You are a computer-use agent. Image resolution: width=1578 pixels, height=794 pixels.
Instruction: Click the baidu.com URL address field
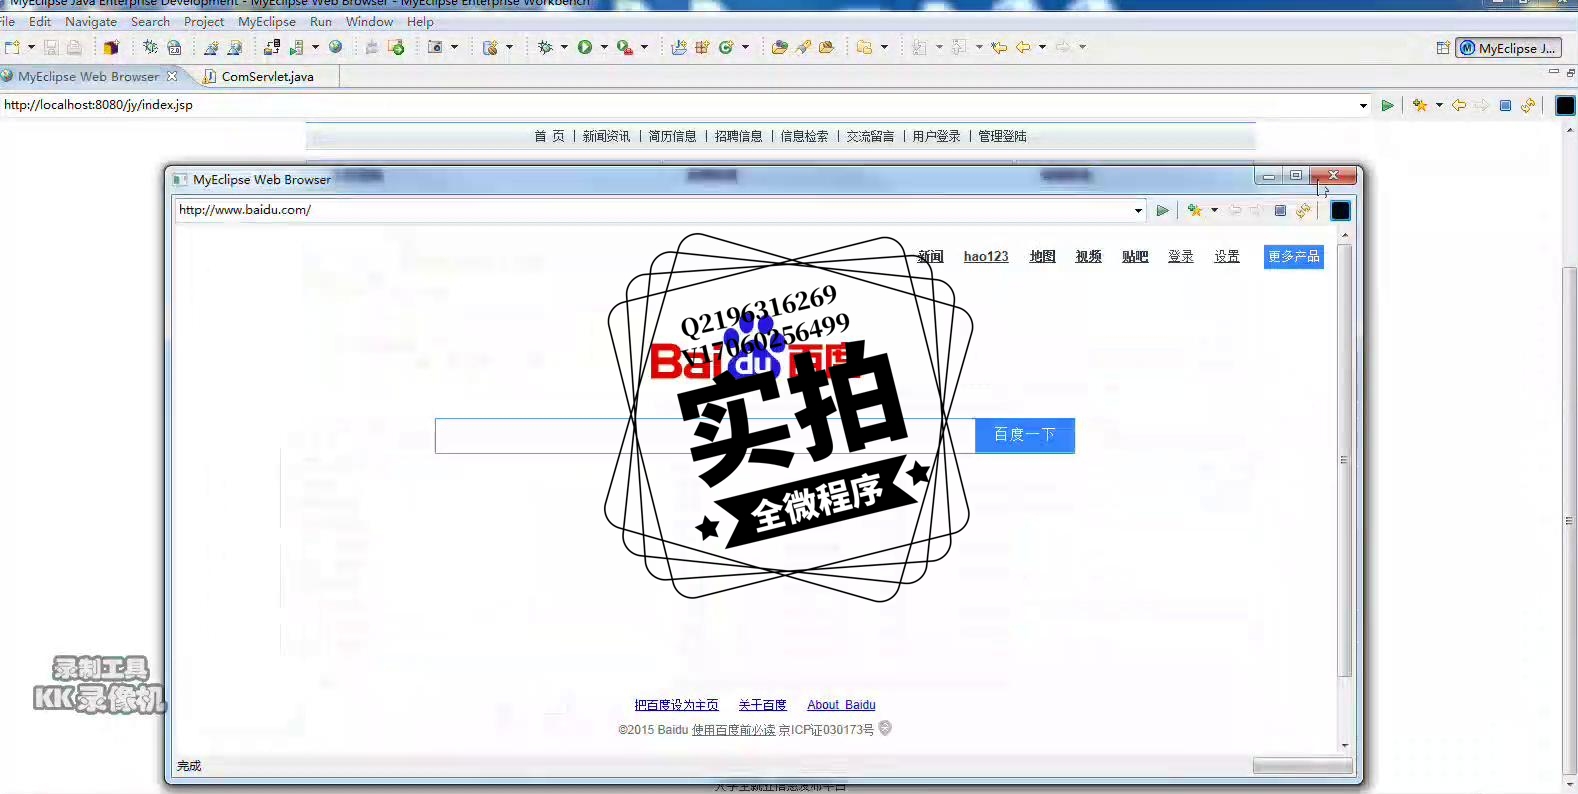(x=654, y=210)
